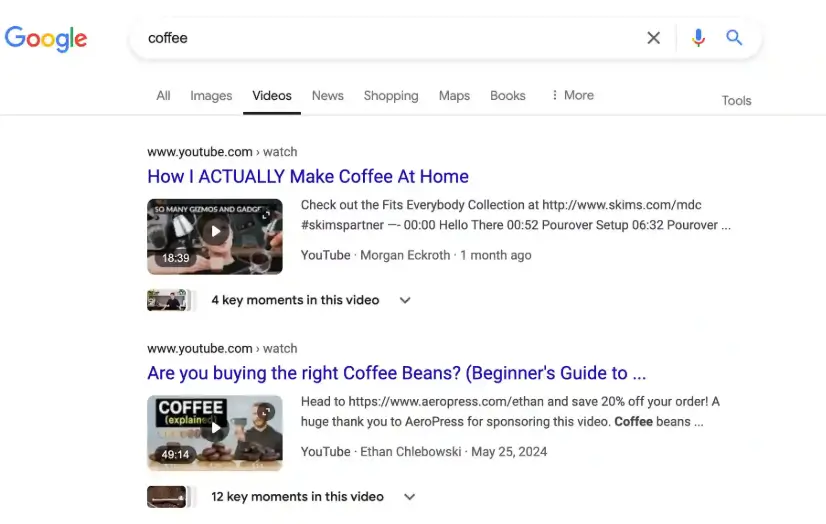The image size is (826, 524).
Task: Switch to the News tab
Action: click(x=327, y=96)
